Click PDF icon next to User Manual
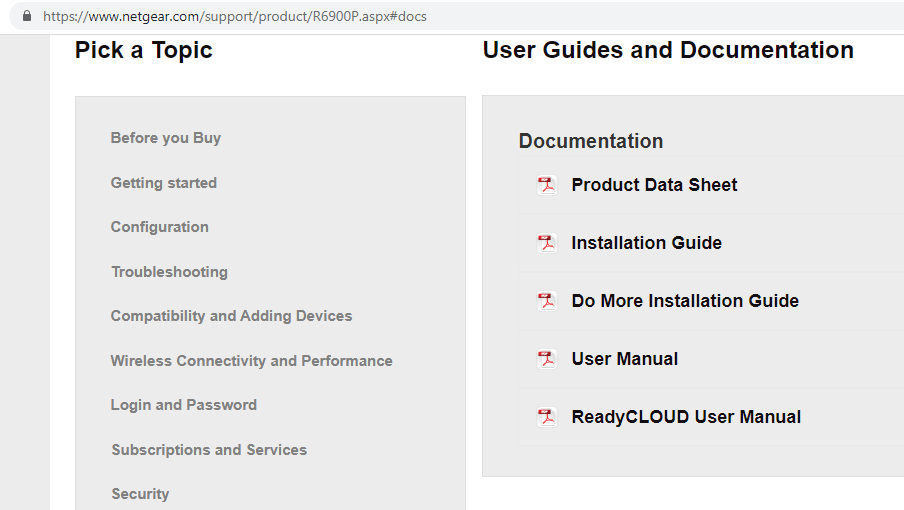 tap(547, 359)
